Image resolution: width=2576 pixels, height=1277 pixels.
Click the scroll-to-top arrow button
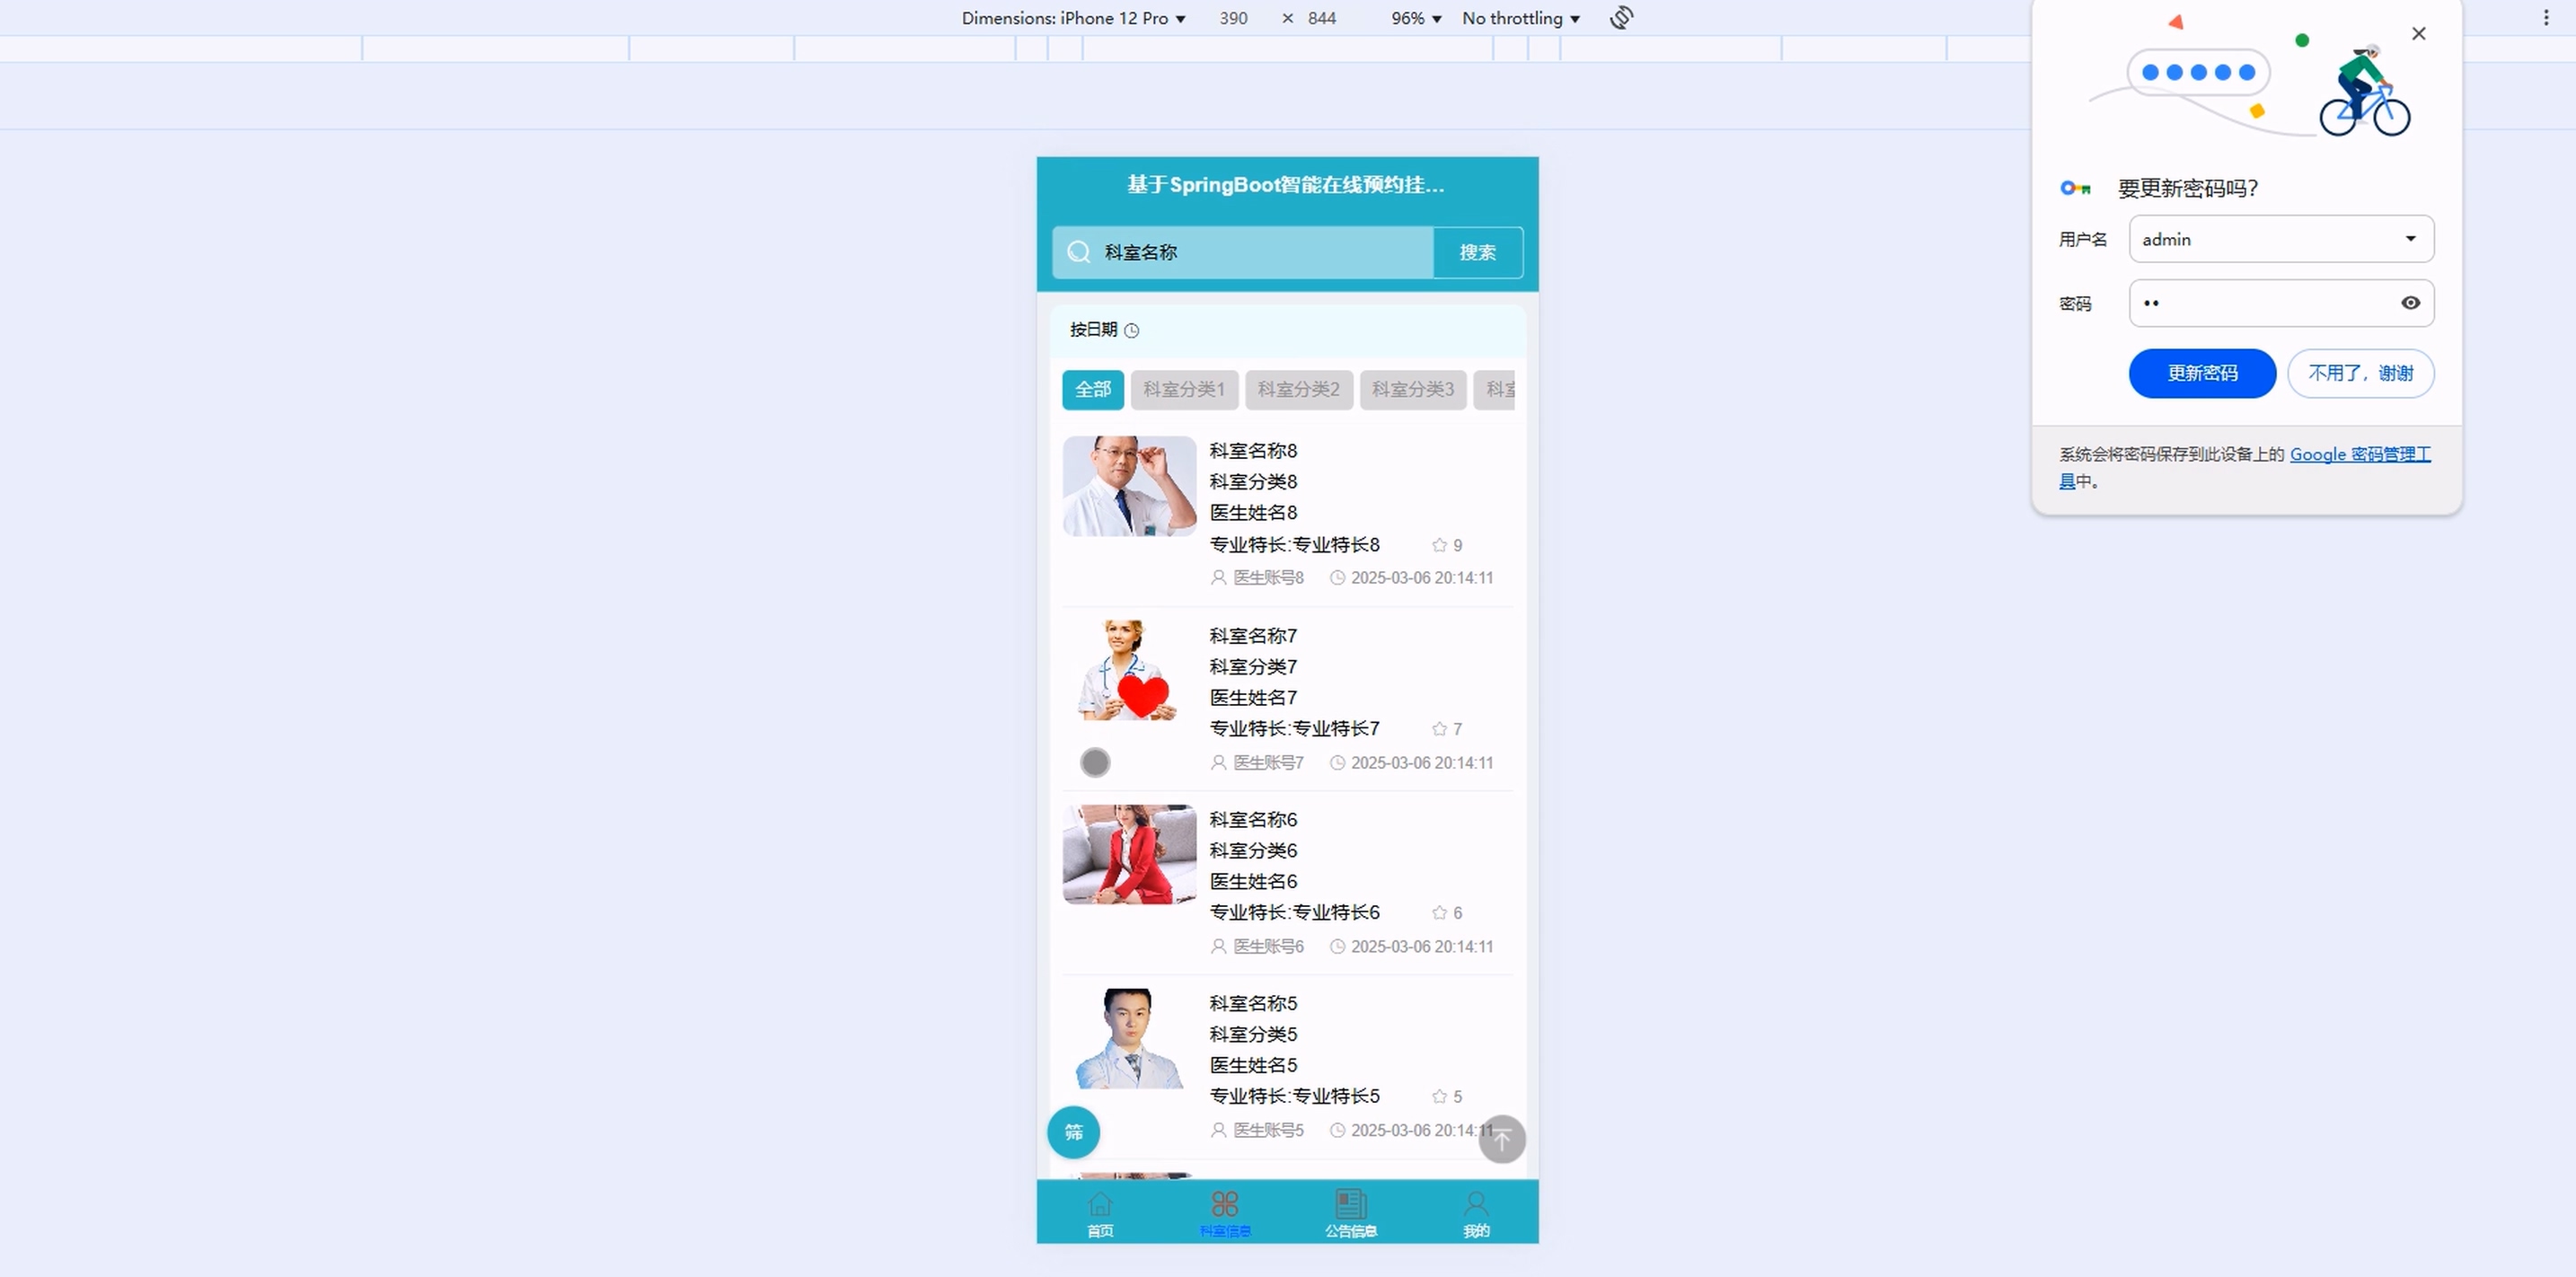pos(1501,1139)
